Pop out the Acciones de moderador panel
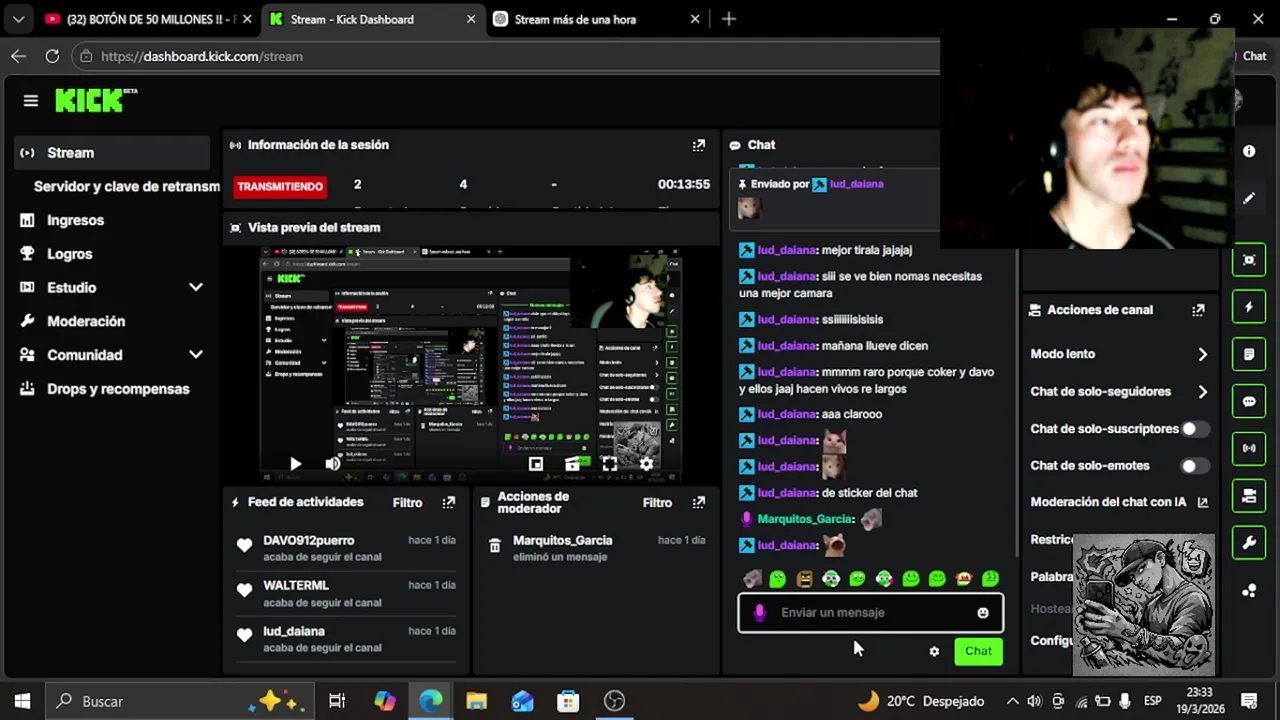 click(699, 502)
